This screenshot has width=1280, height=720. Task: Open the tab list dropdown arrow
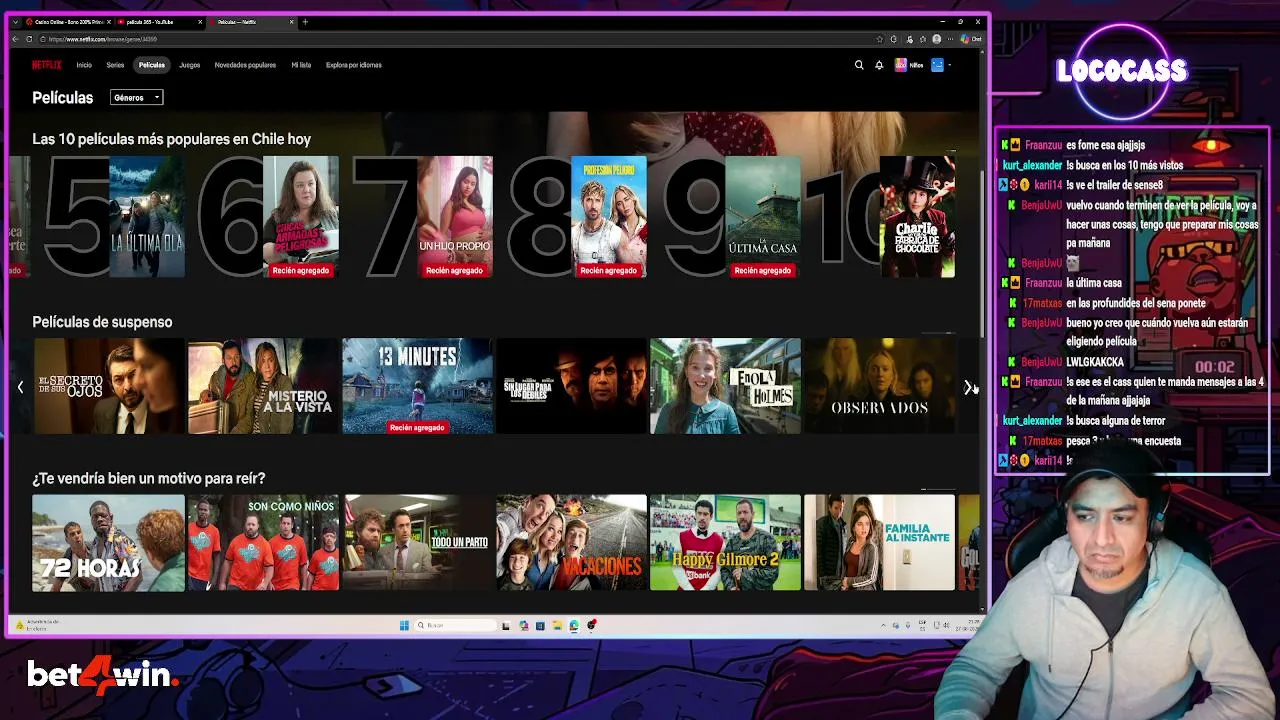15,22
